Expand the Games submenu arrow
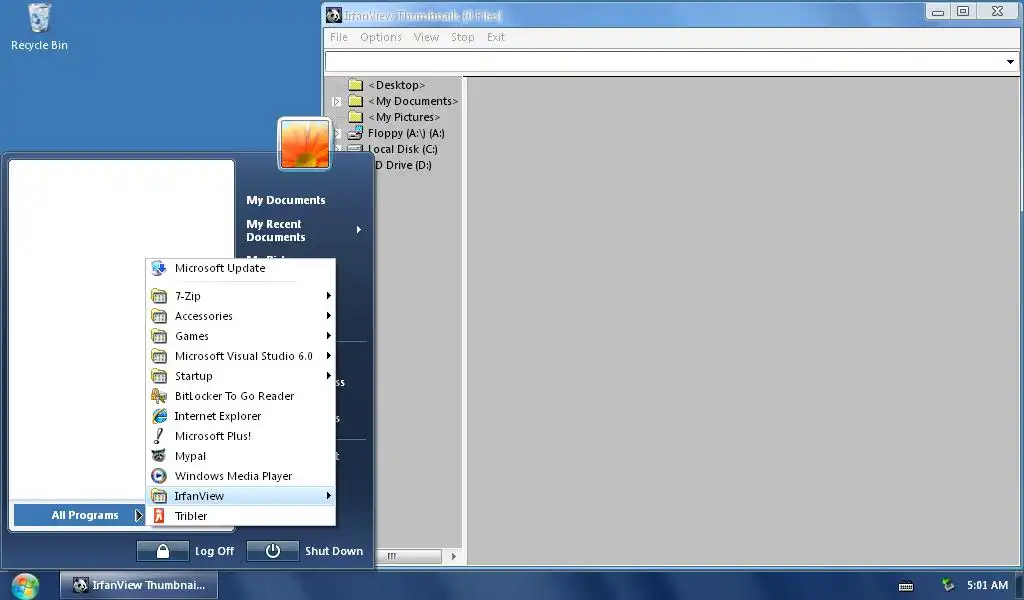1024x600 pixels. pyautogui.click(x=328, y=336)
